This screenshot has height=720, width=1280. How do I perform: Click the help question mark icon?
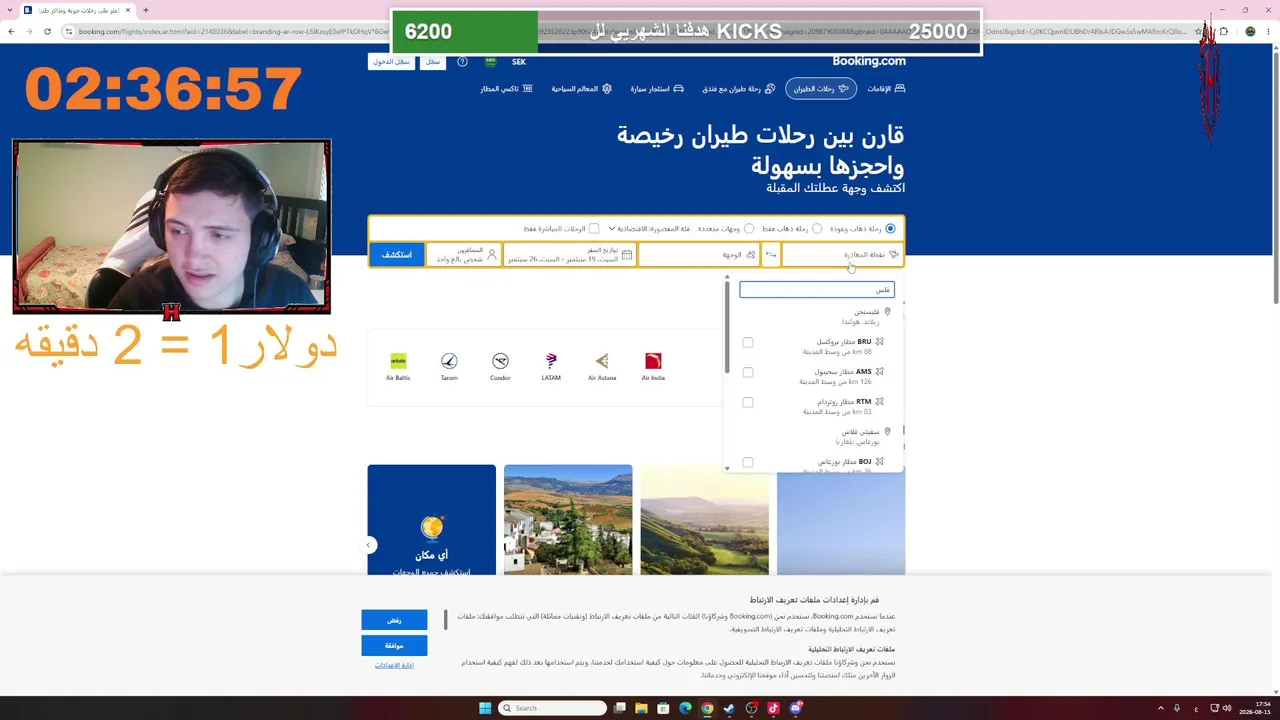click(x=462, y=62)
